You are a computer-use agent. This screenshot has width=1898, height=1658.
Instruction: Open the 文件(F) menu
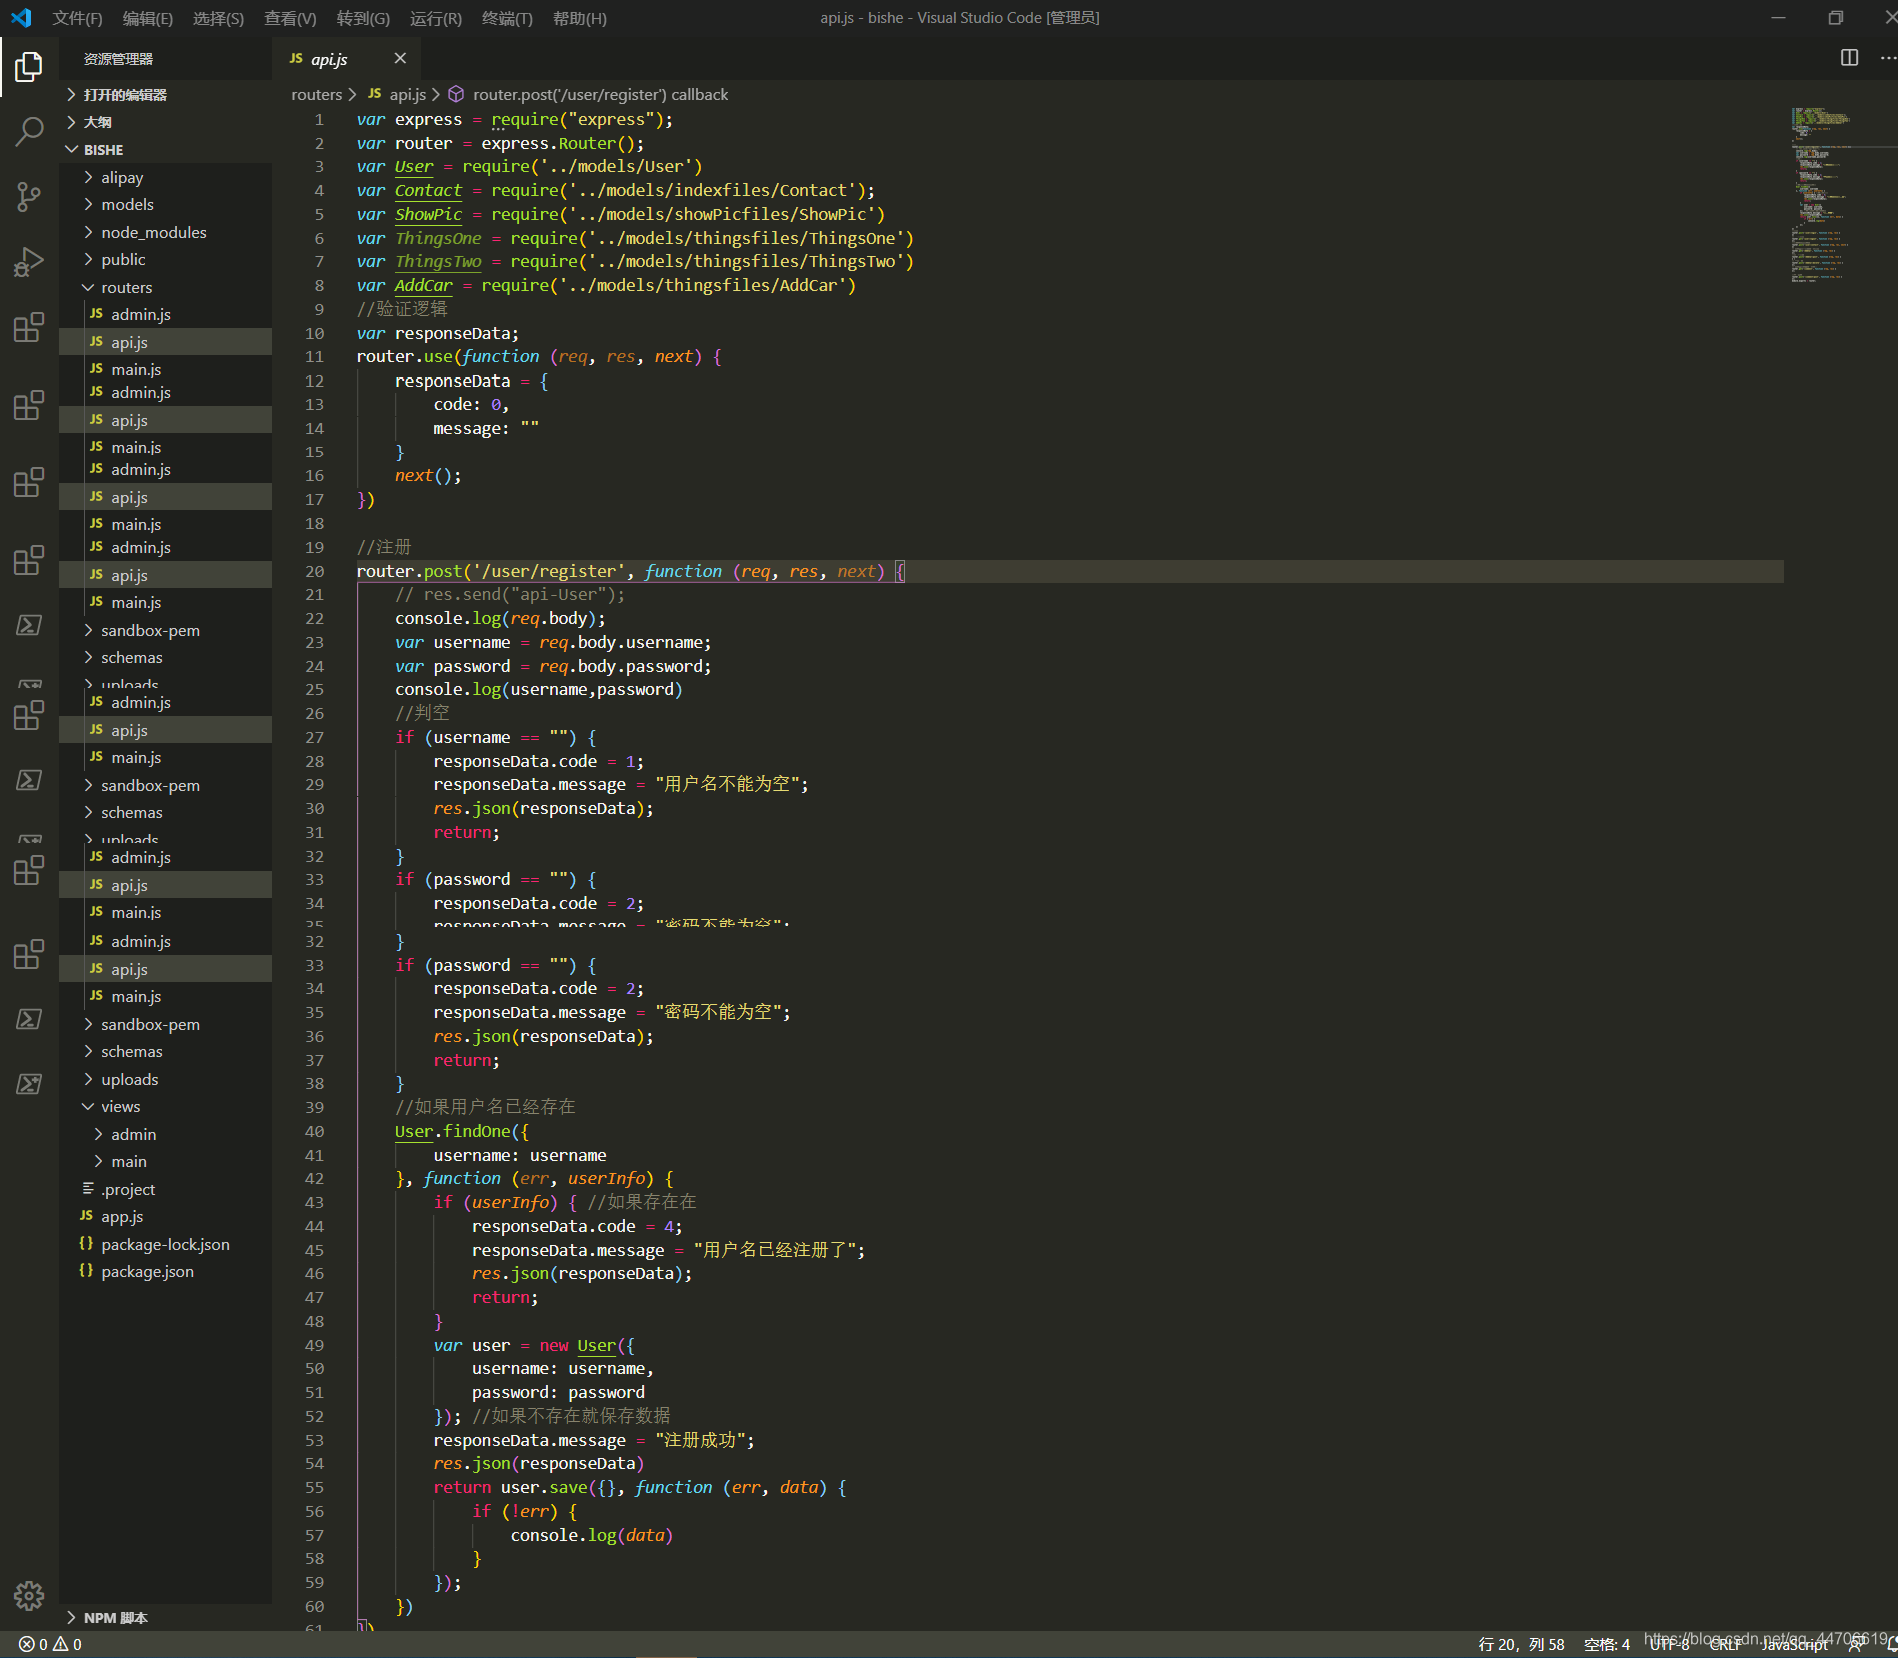[x=77, y=18]
